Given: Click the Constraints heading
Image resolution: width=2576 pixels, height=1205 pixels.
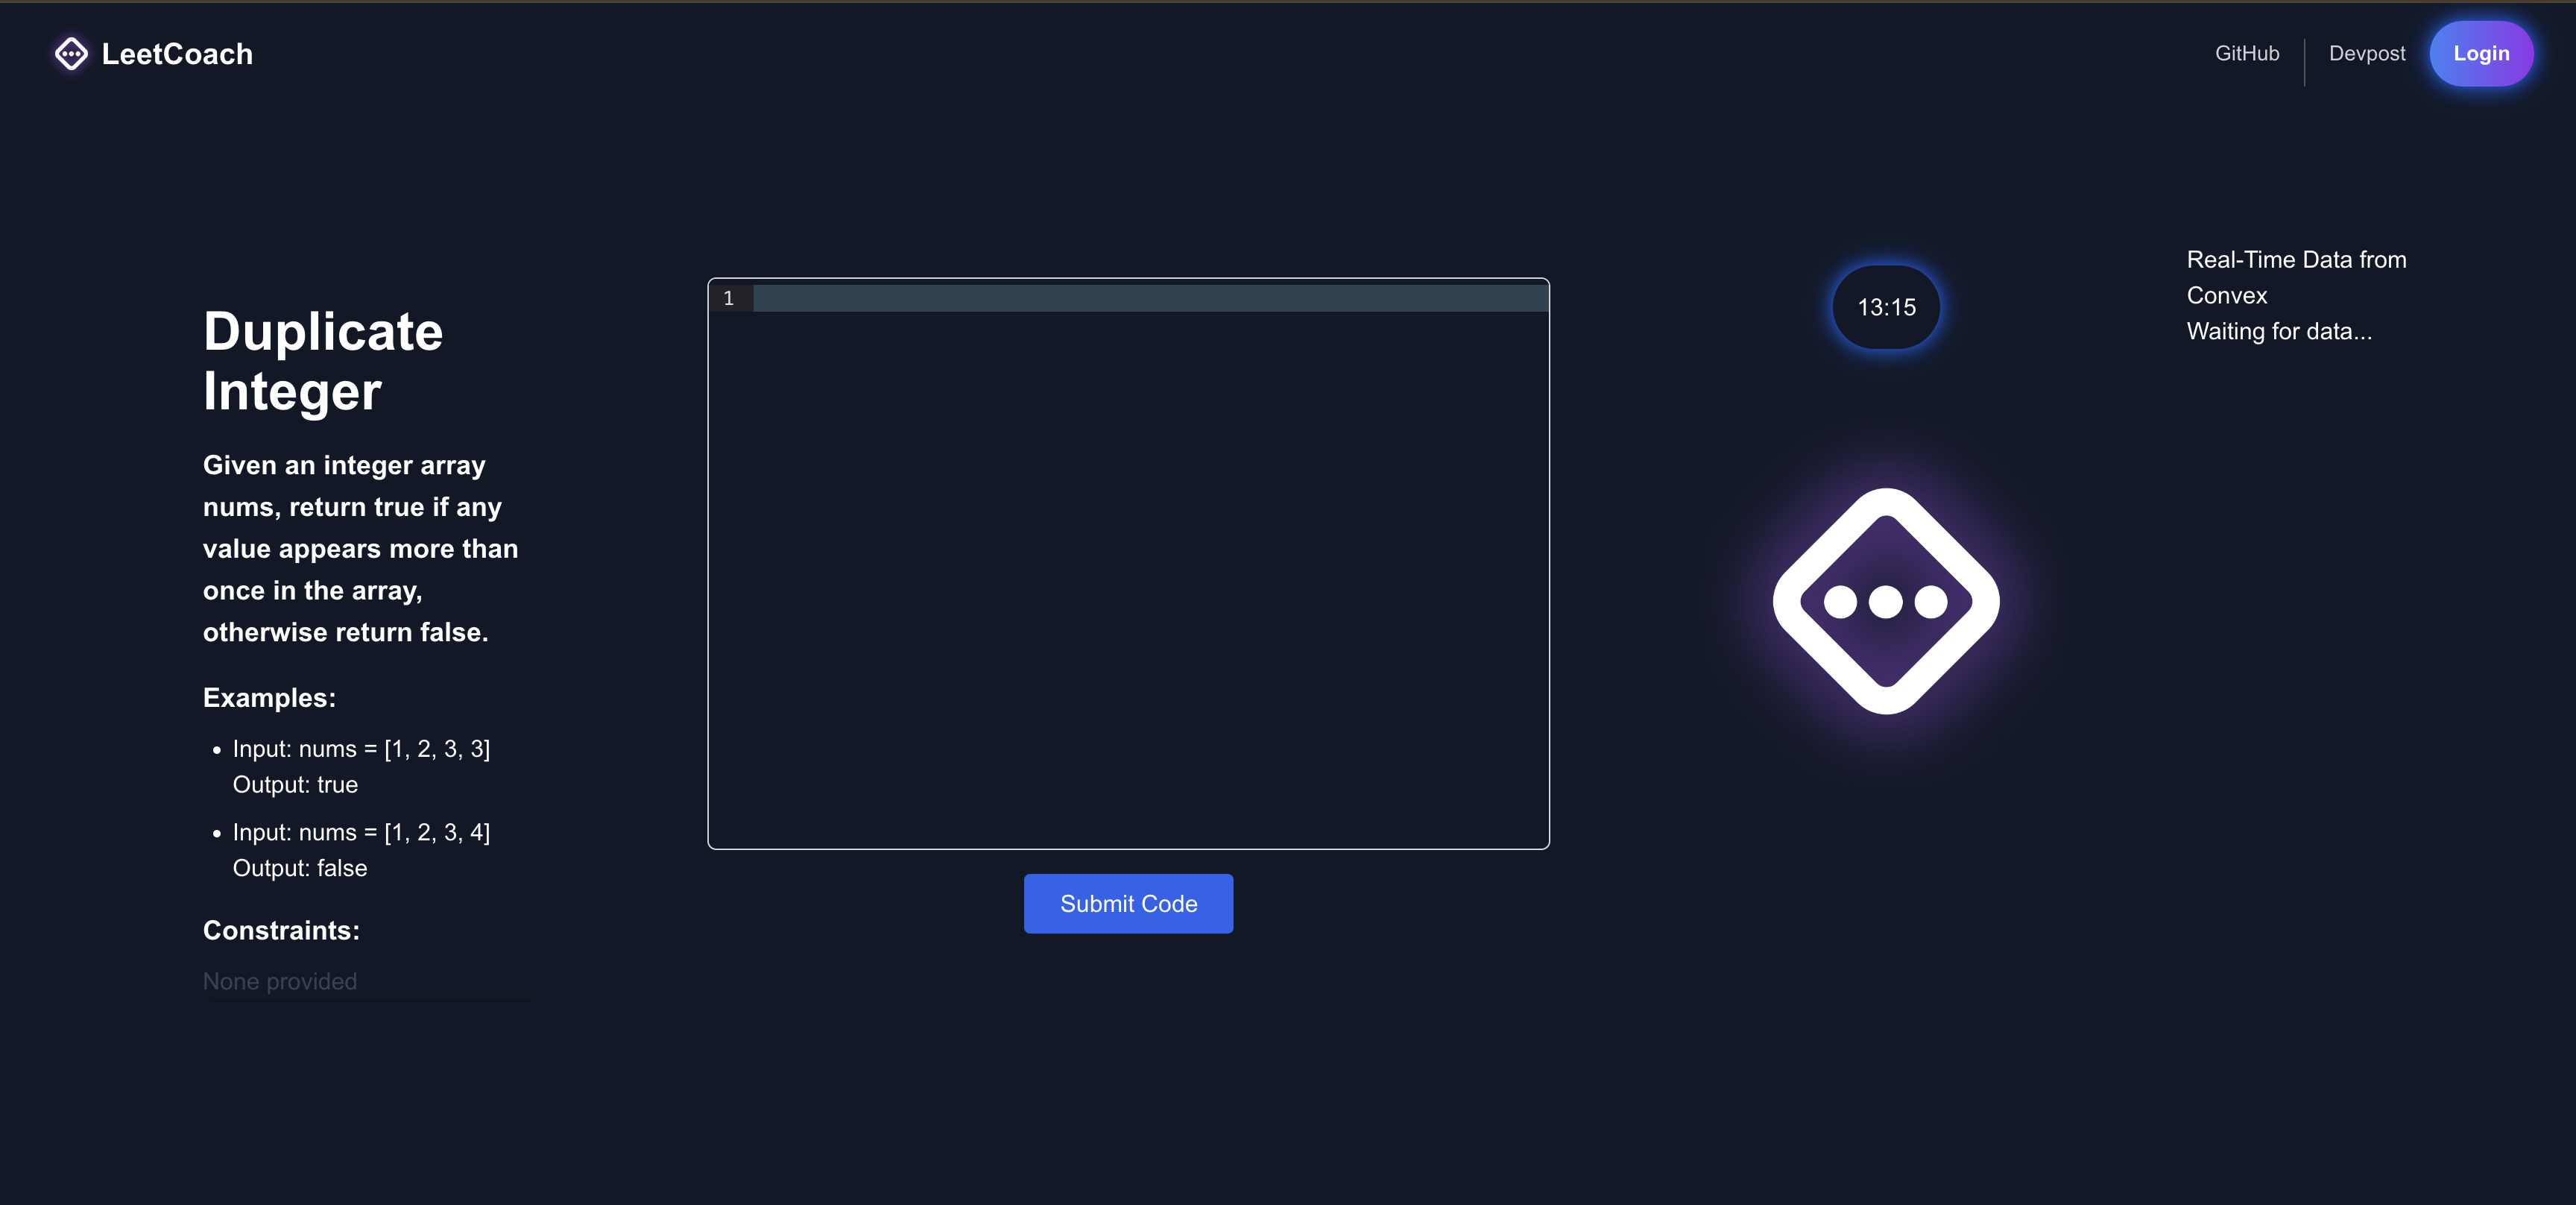Looking at the screenshot, I should [x=281, y=930].
